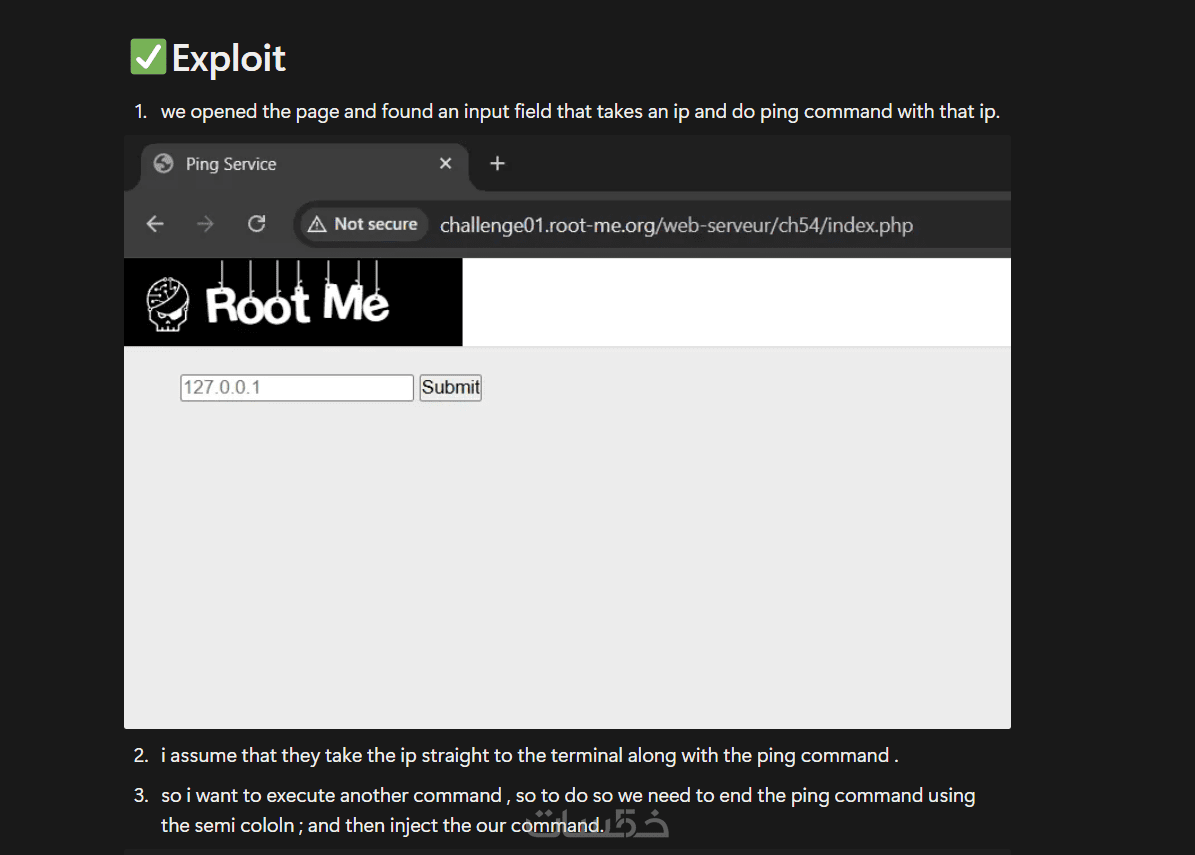Viewport: 1195px width, 855px height.
Task: Click the watermark logo at bottom
Action: tap(600, 825)
